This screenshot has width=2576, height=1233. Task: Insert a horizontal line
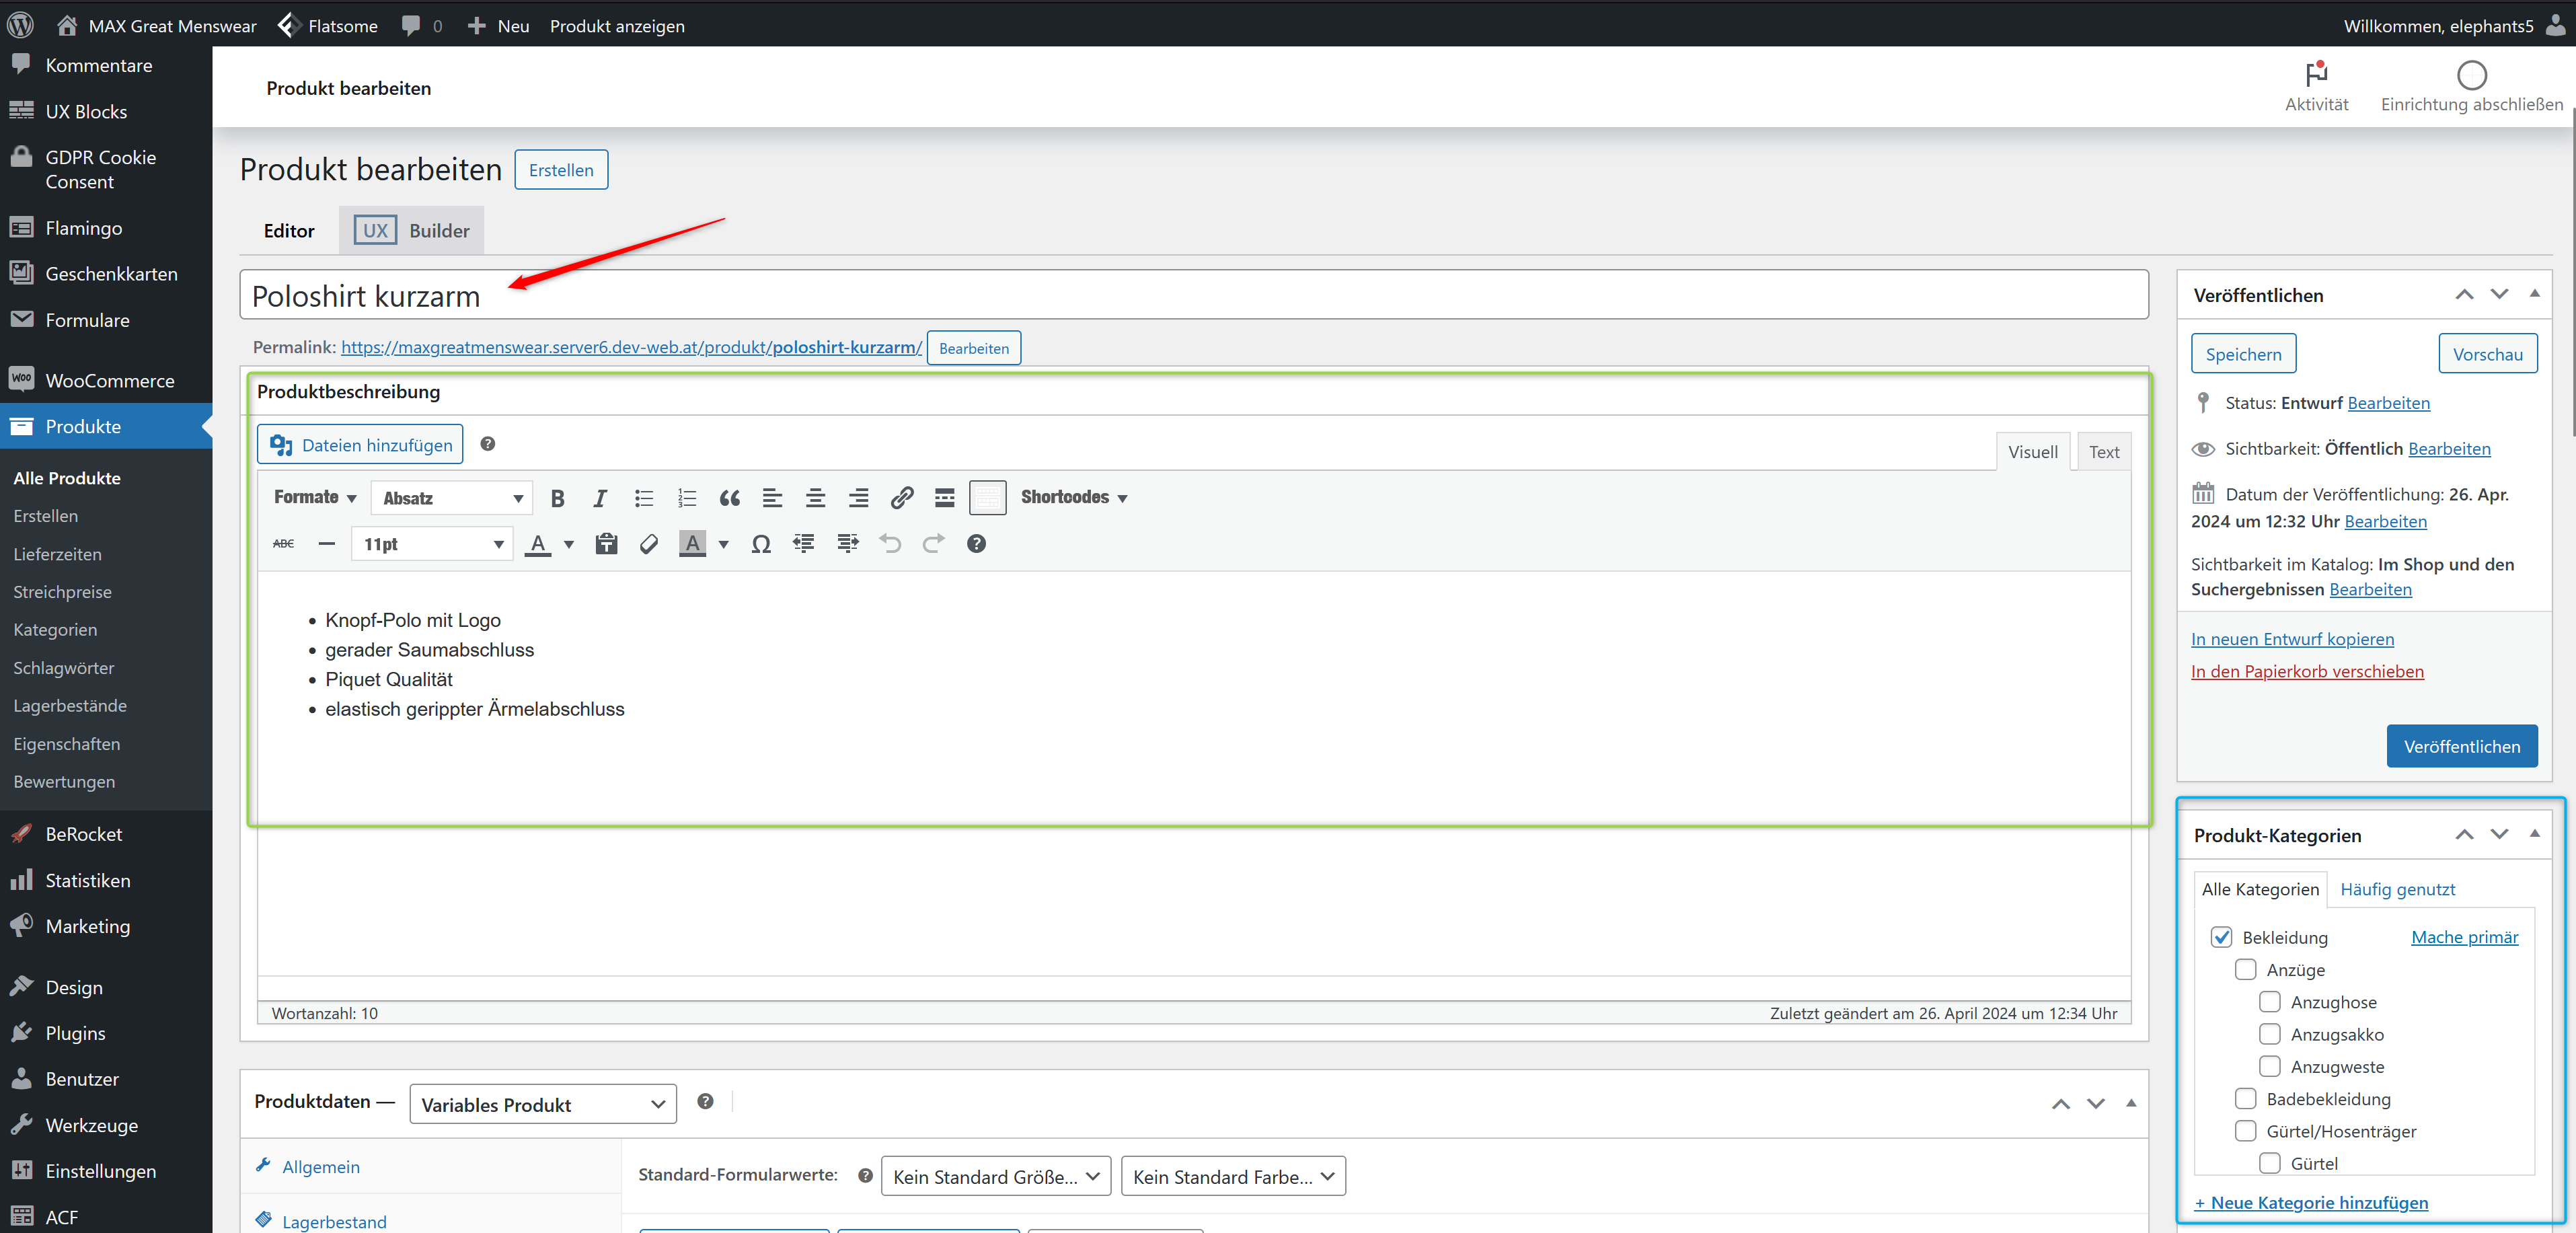[327, 544]
